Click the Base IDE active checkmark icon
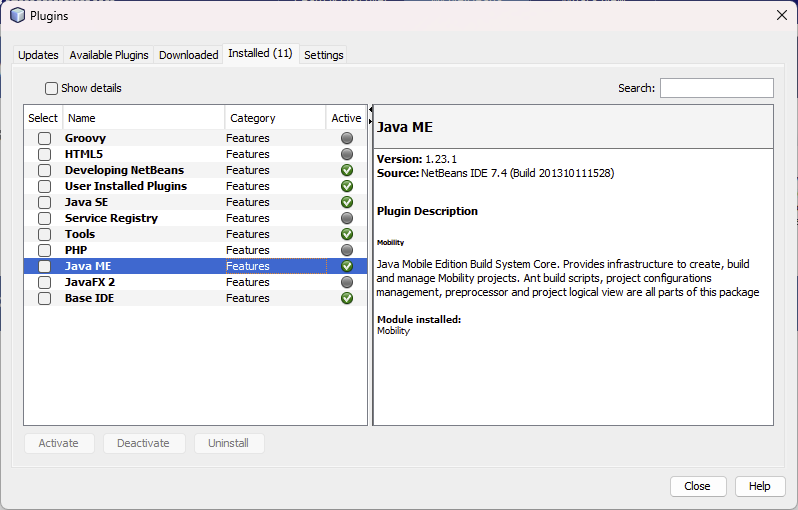This screenshot has width=798, height=510. (x=347, y=298)
